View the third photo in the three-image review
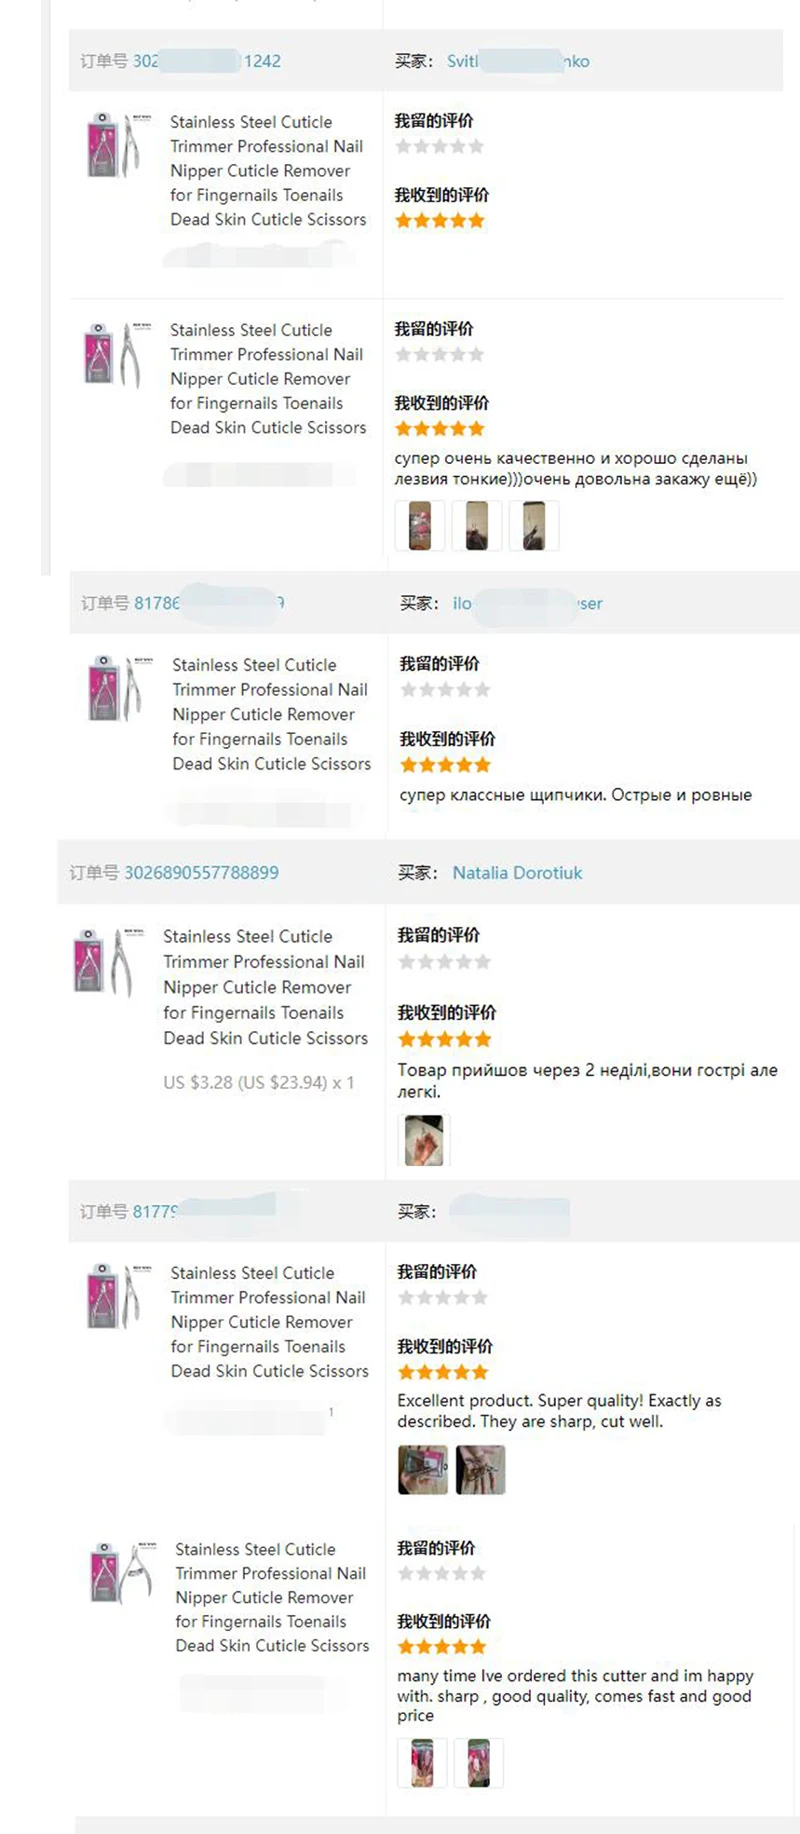The height and width of the screenshot is (1834, 800). (534, 526)
